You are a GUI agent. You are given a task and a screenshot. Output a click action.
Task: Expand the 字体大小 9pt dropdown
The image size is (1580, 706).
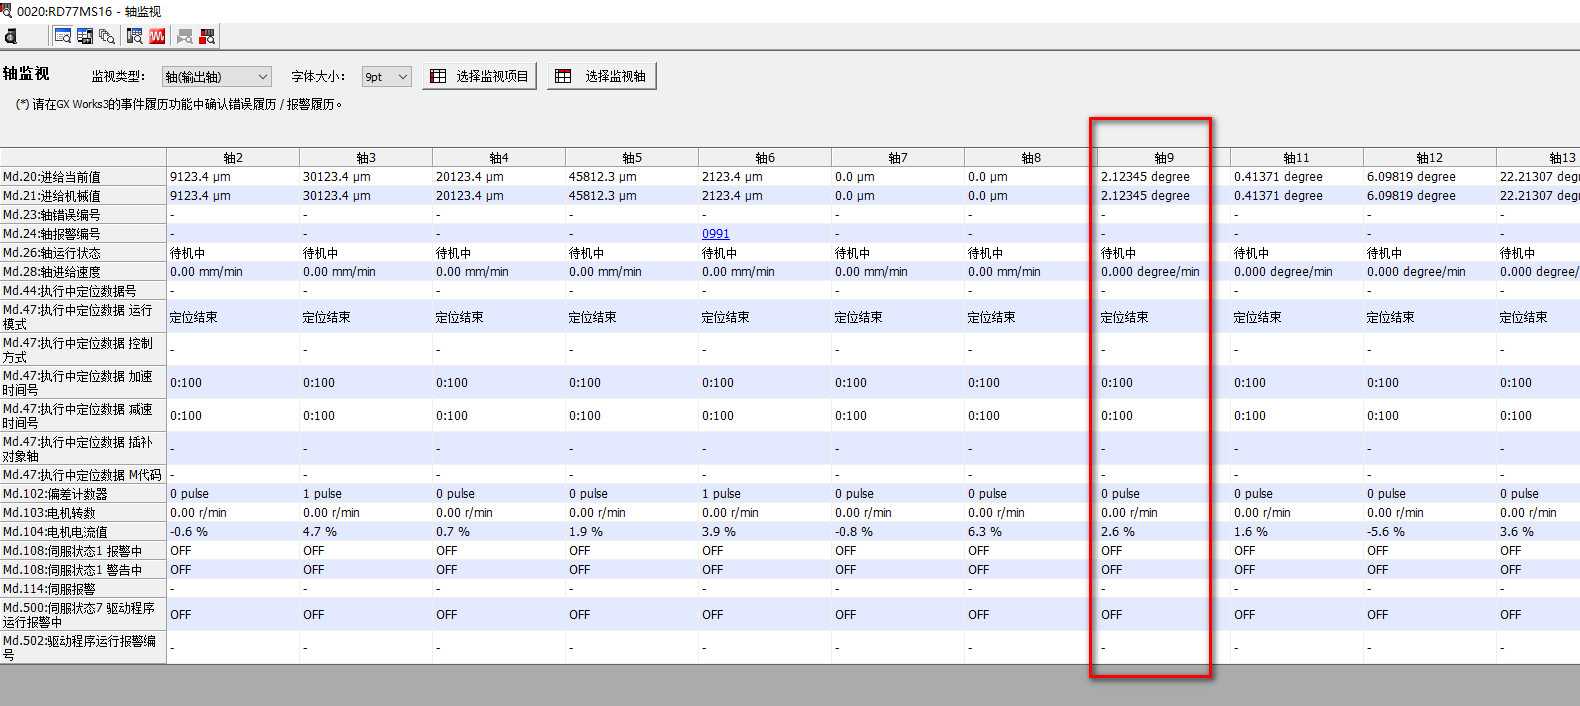pos(386,77)
